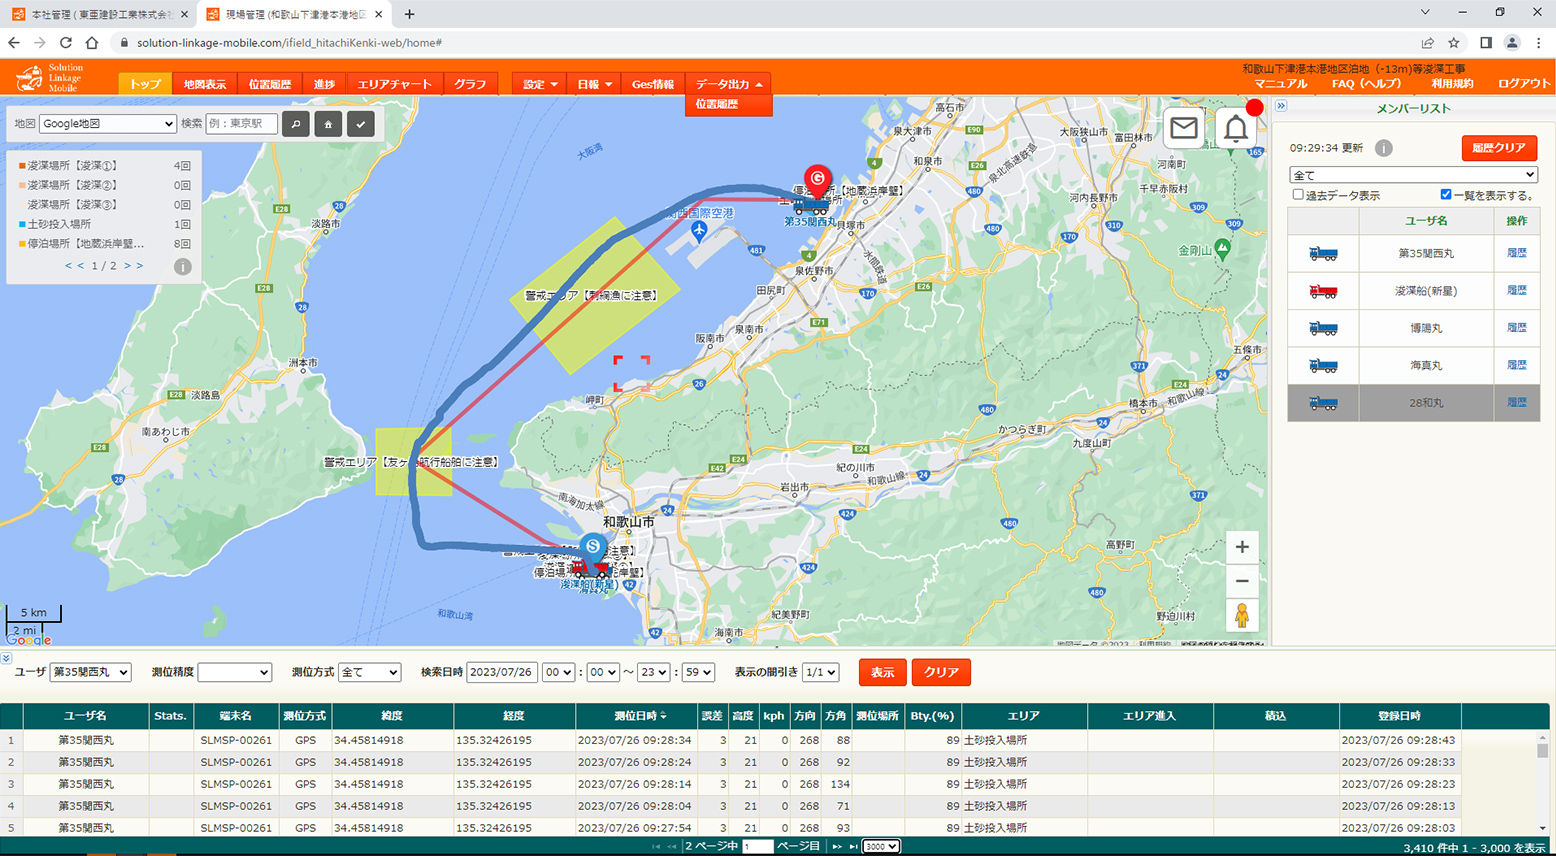This screenshot has height=856, width=1556.
Task: Jump to the last table page arrow
Action: click(x=853, y=847)
